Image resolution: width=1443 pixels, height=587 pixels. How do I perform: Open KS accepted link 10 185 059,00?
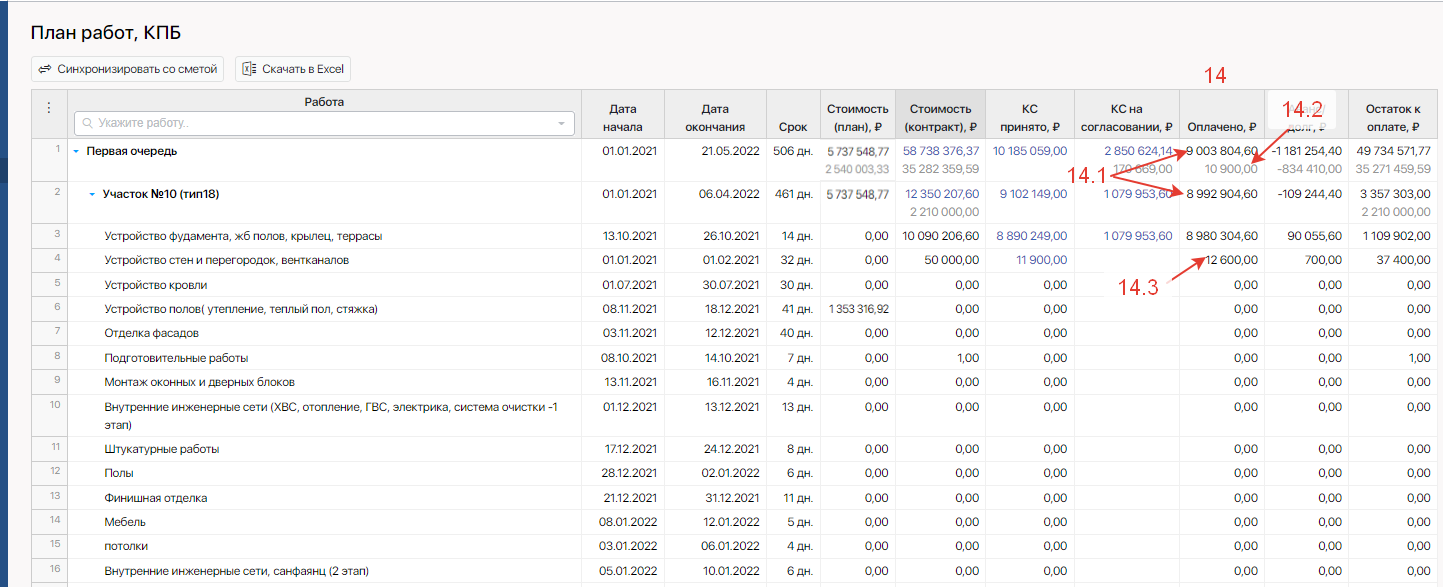tap(1029, 151)
